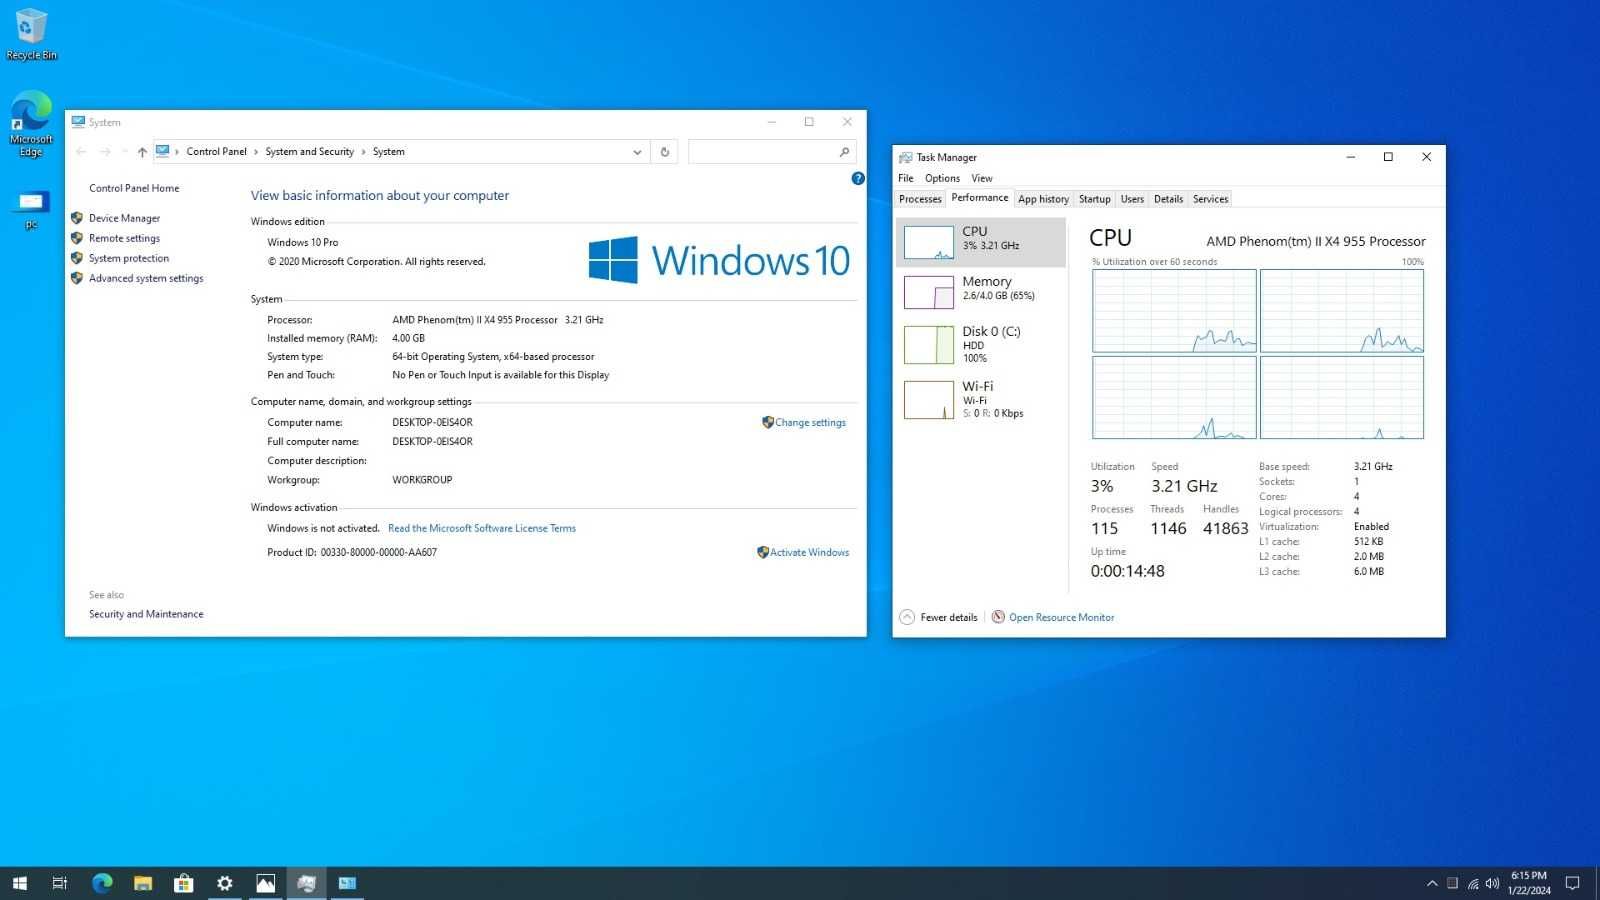
Task: Expand chevron after Control Panel breadcrumb
Action: click(x=256, y=152)
